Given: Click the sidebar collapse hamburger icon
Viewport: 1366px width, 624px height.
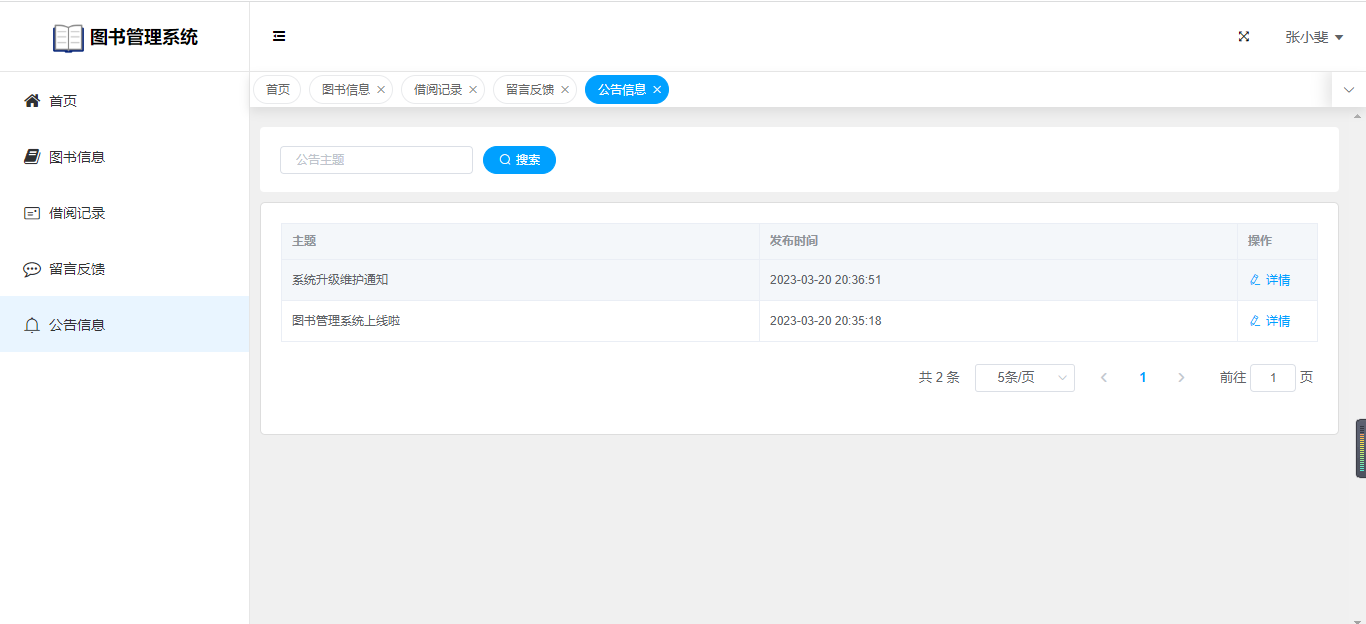Looking at the screenshot, I should click(x=279, y=37).
